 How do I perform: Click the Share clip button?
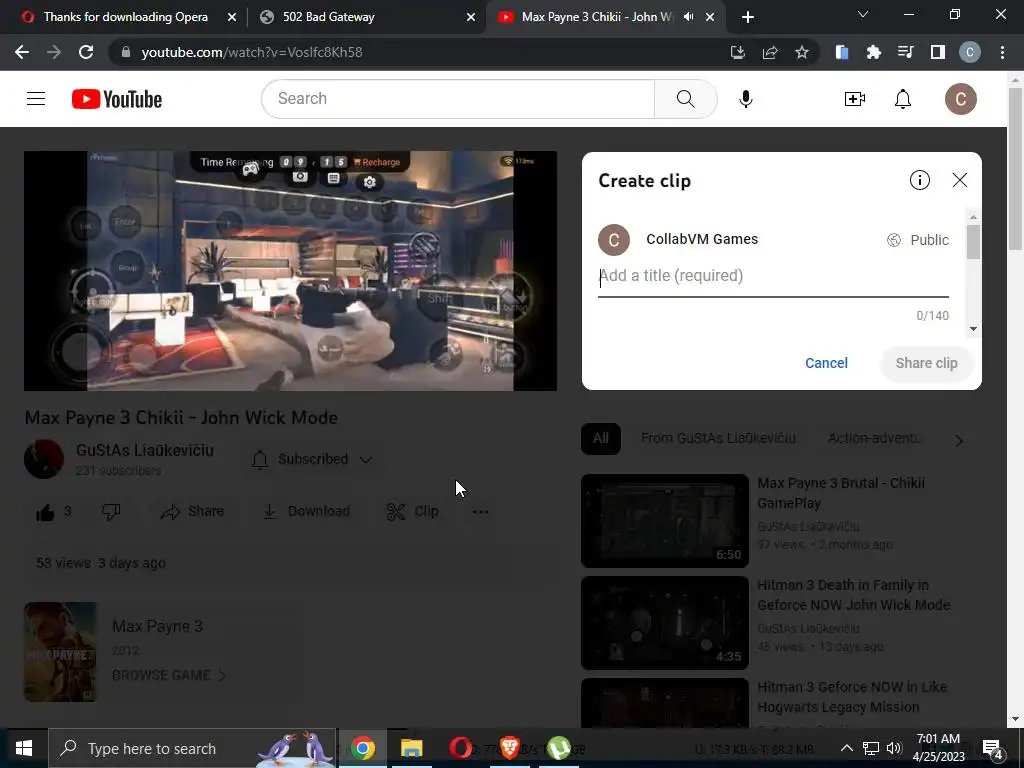pos(926,363)
